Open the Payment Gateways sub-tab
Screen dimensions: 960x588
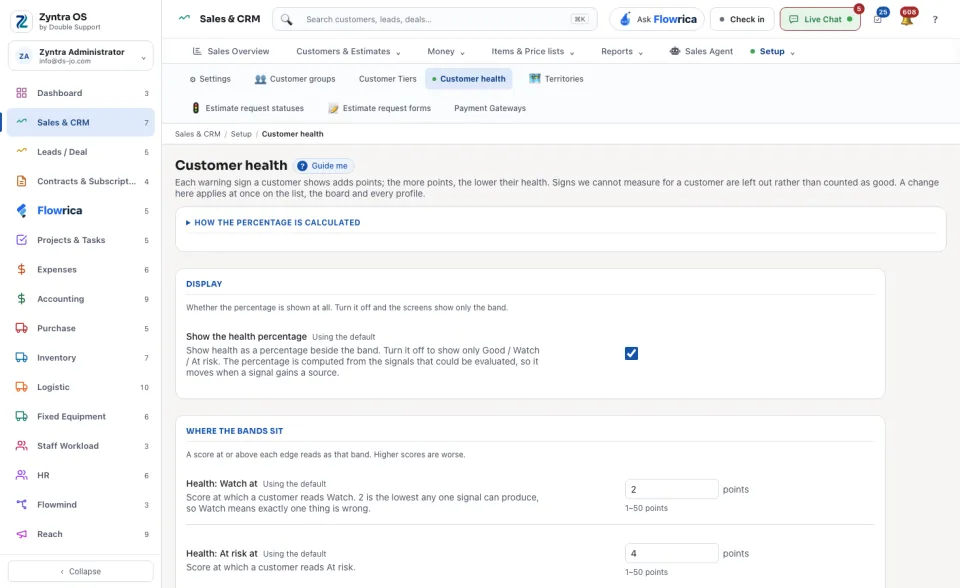[490, 108]
